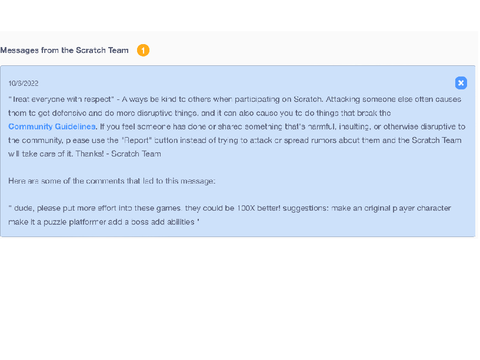Open the Community Guidelines link

point(52,127)
